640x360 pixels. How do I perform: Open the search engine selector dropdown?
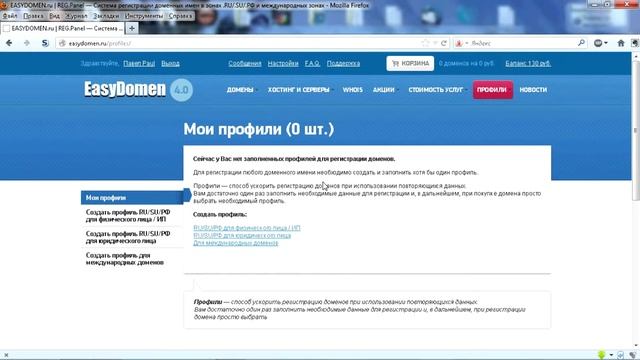pyautogui.click(x=462, y=43)
